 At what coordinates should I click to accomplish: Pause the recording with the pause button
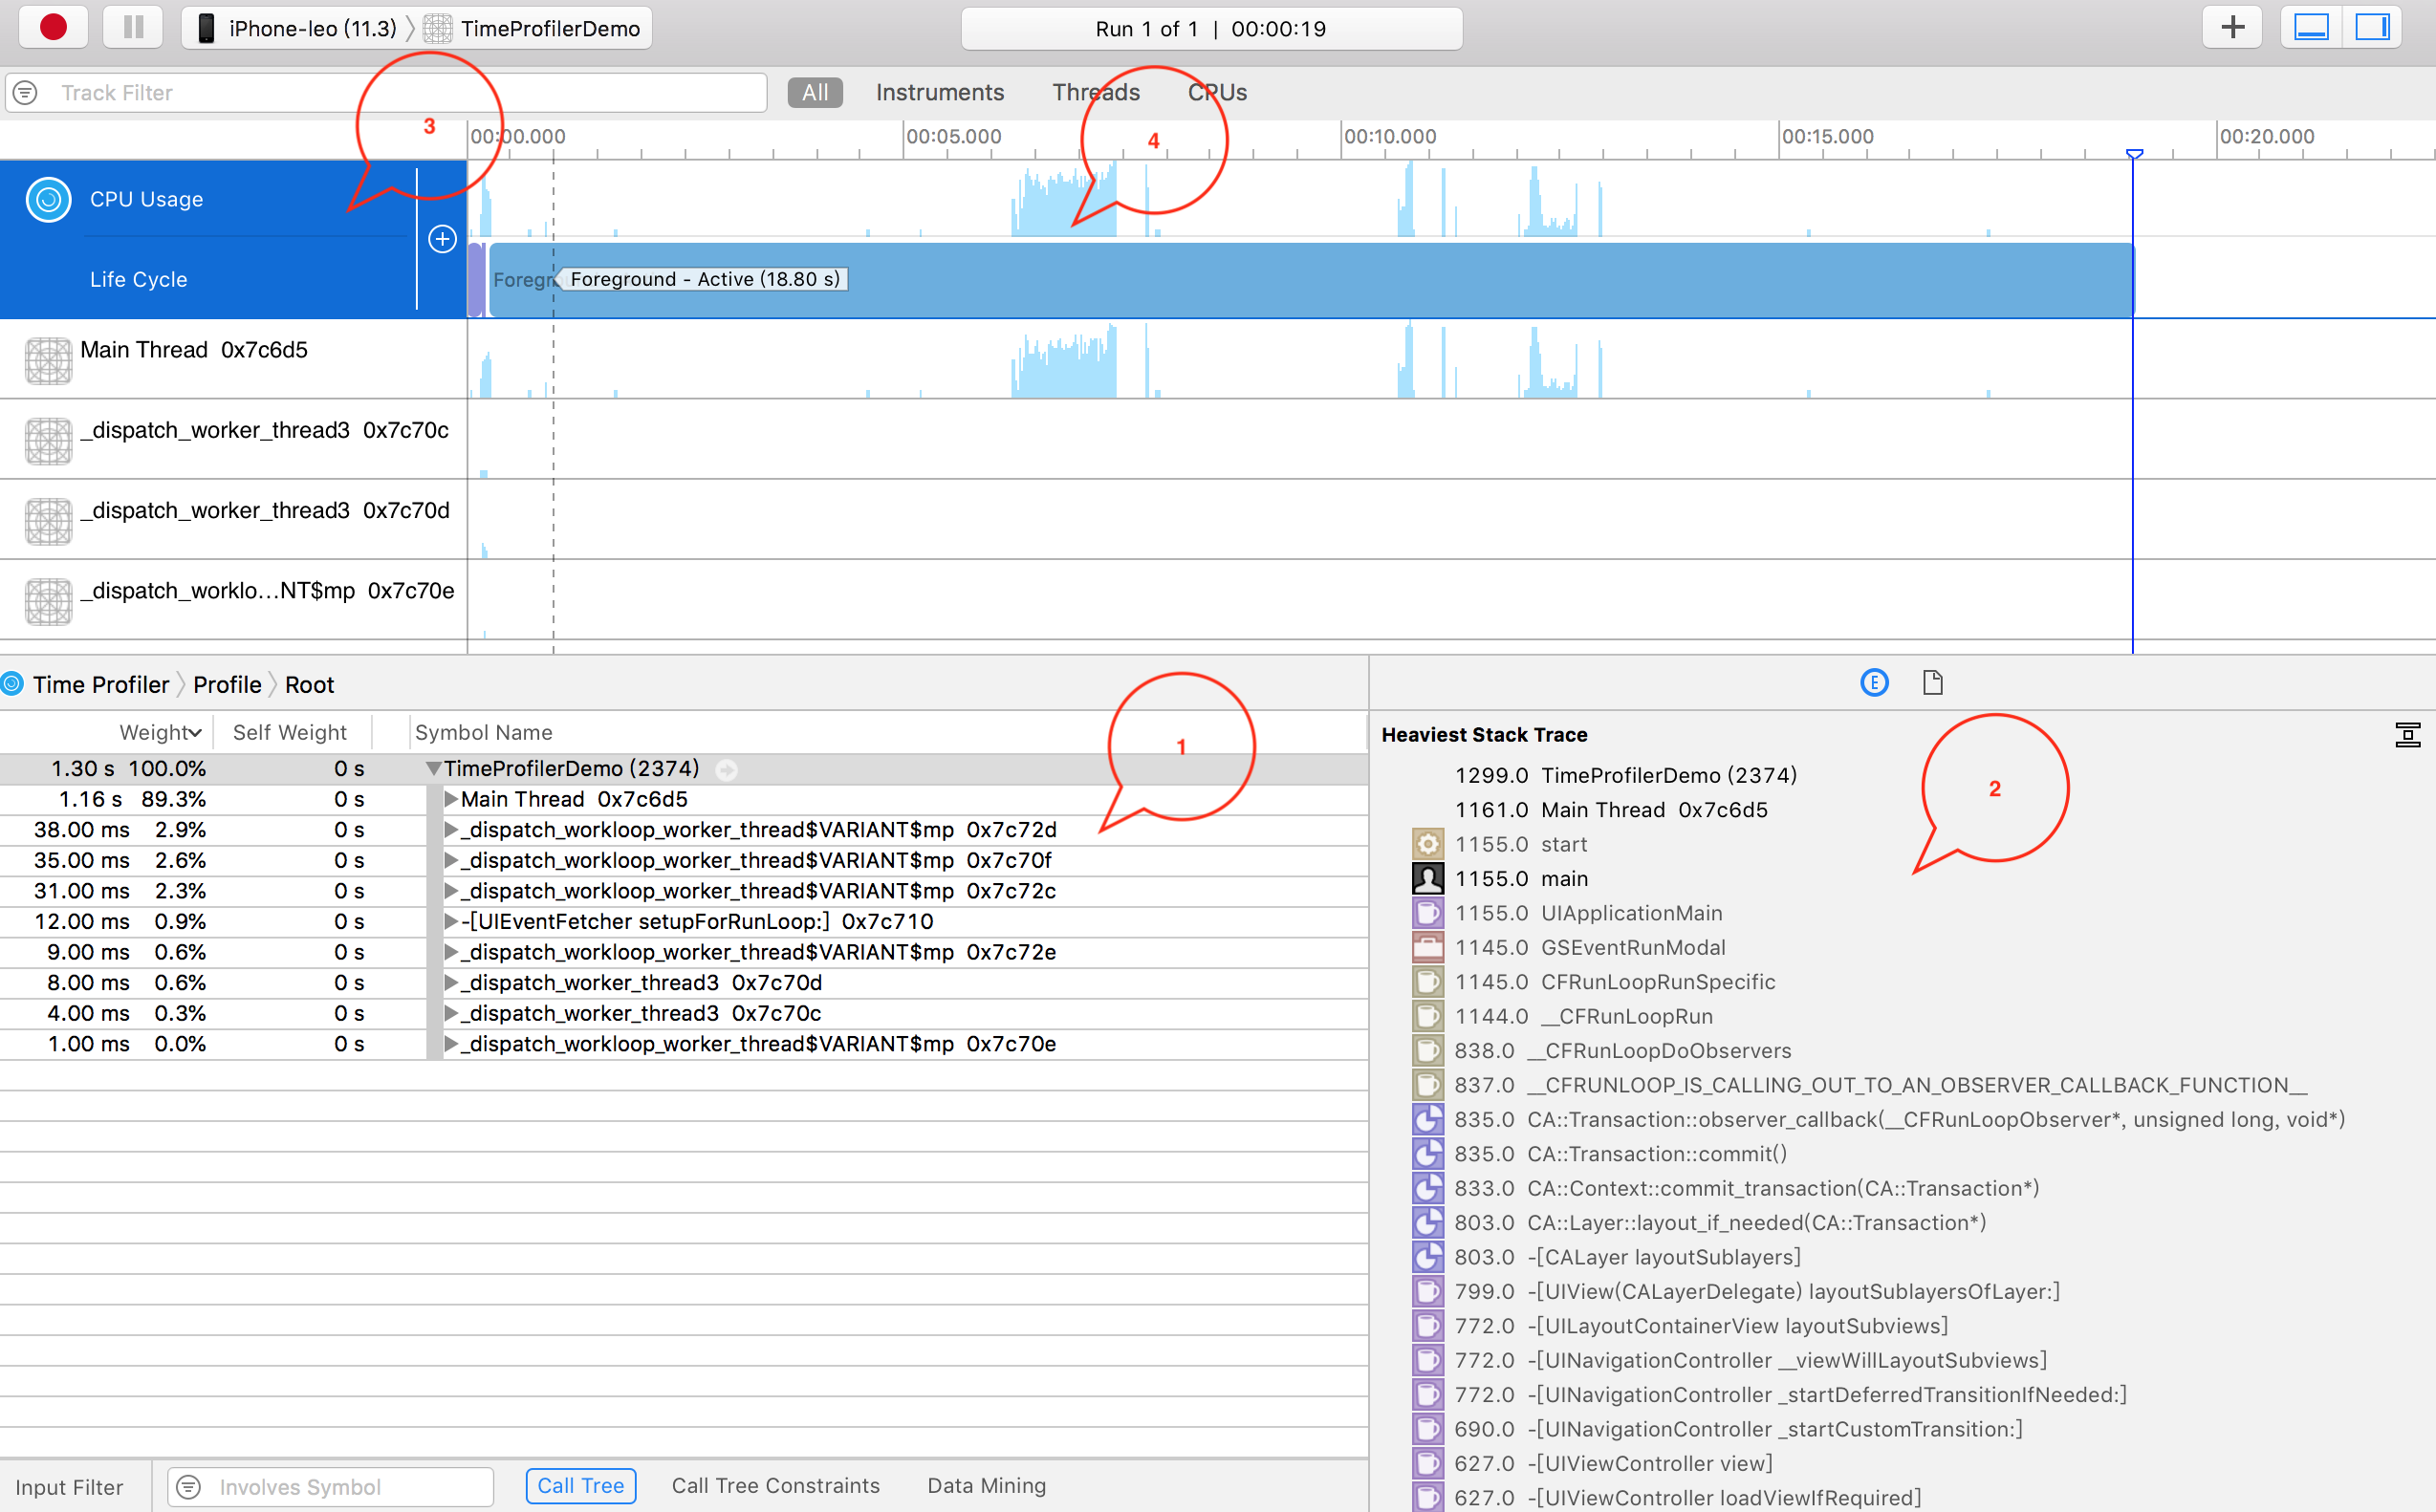(133, 28)
